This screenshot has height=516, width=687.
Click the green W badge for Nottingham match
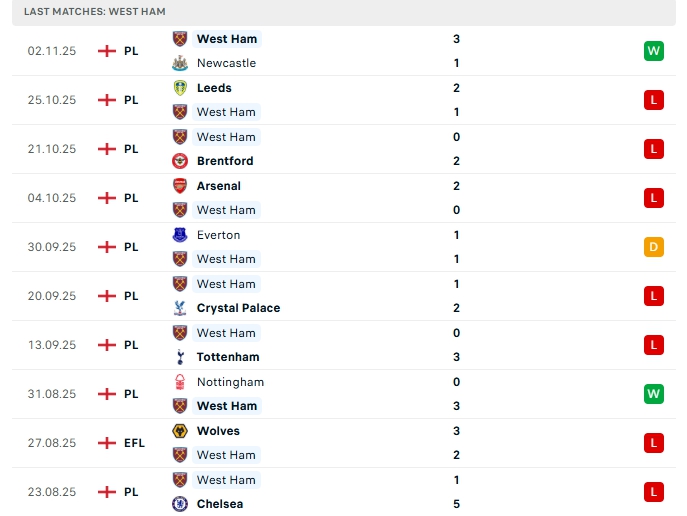click(x=654, y=393)
